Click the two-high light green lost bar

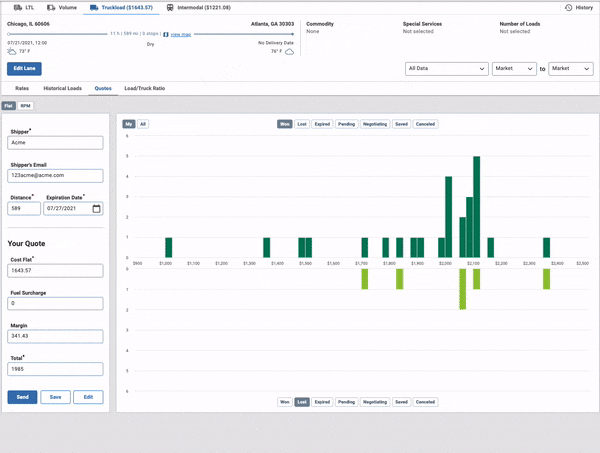pyautogui.click(x=463, y=289)
